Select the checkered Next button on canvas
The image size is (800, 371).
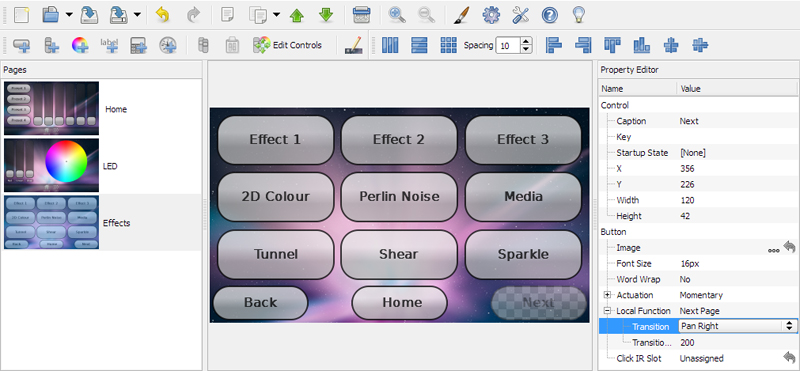[538, 303]
